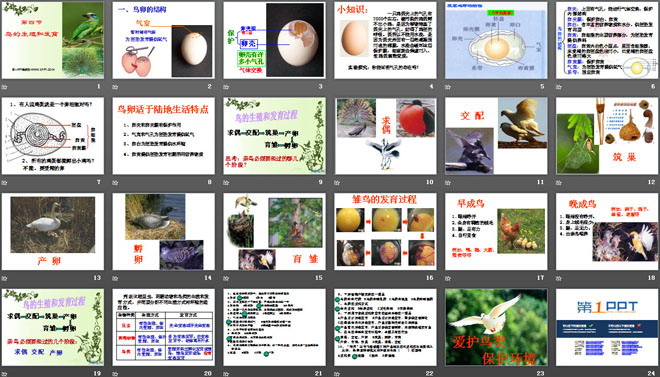Pick the 产卵 swan slide thumbnail
The image size is (660, 377).
coord(53,231)
